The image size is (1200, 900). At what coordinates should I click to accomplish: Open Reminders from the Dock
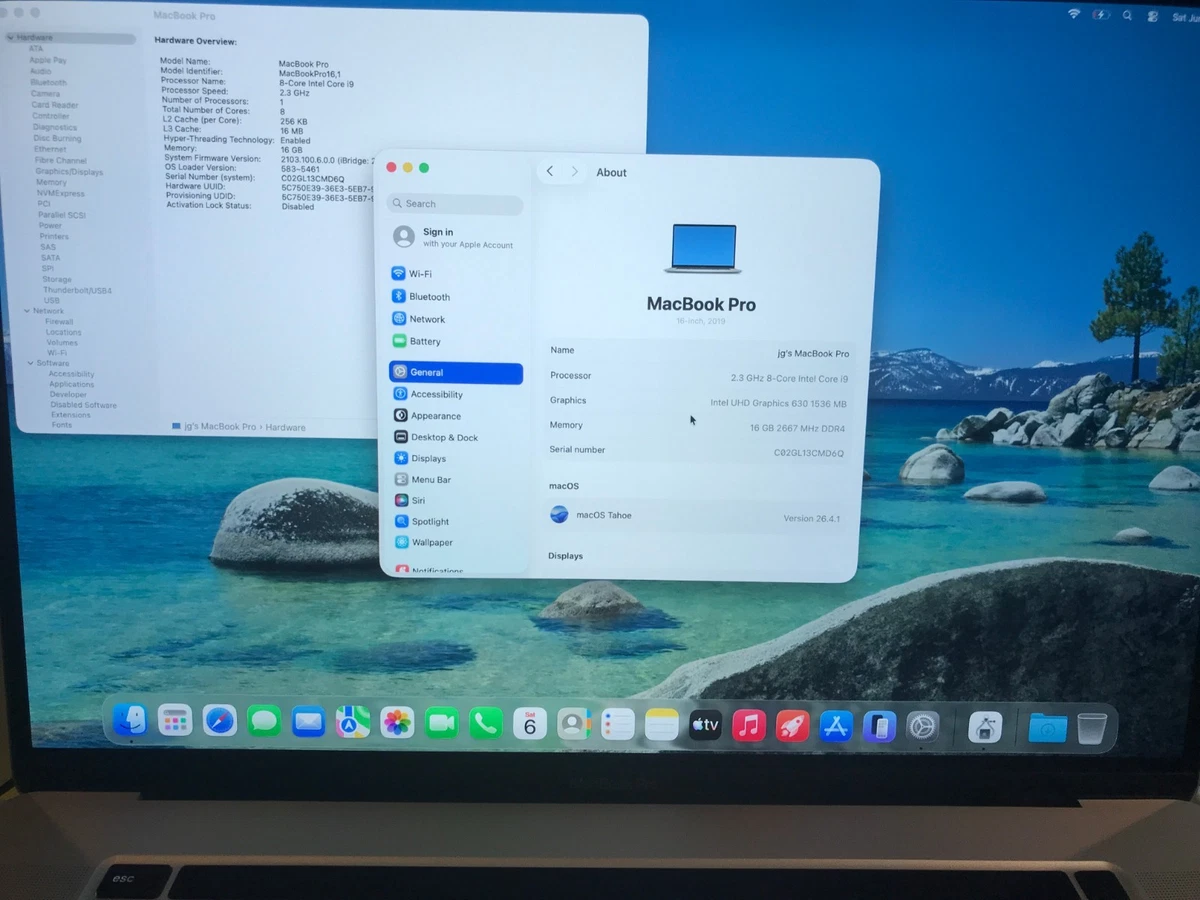(x=618, y=724)
